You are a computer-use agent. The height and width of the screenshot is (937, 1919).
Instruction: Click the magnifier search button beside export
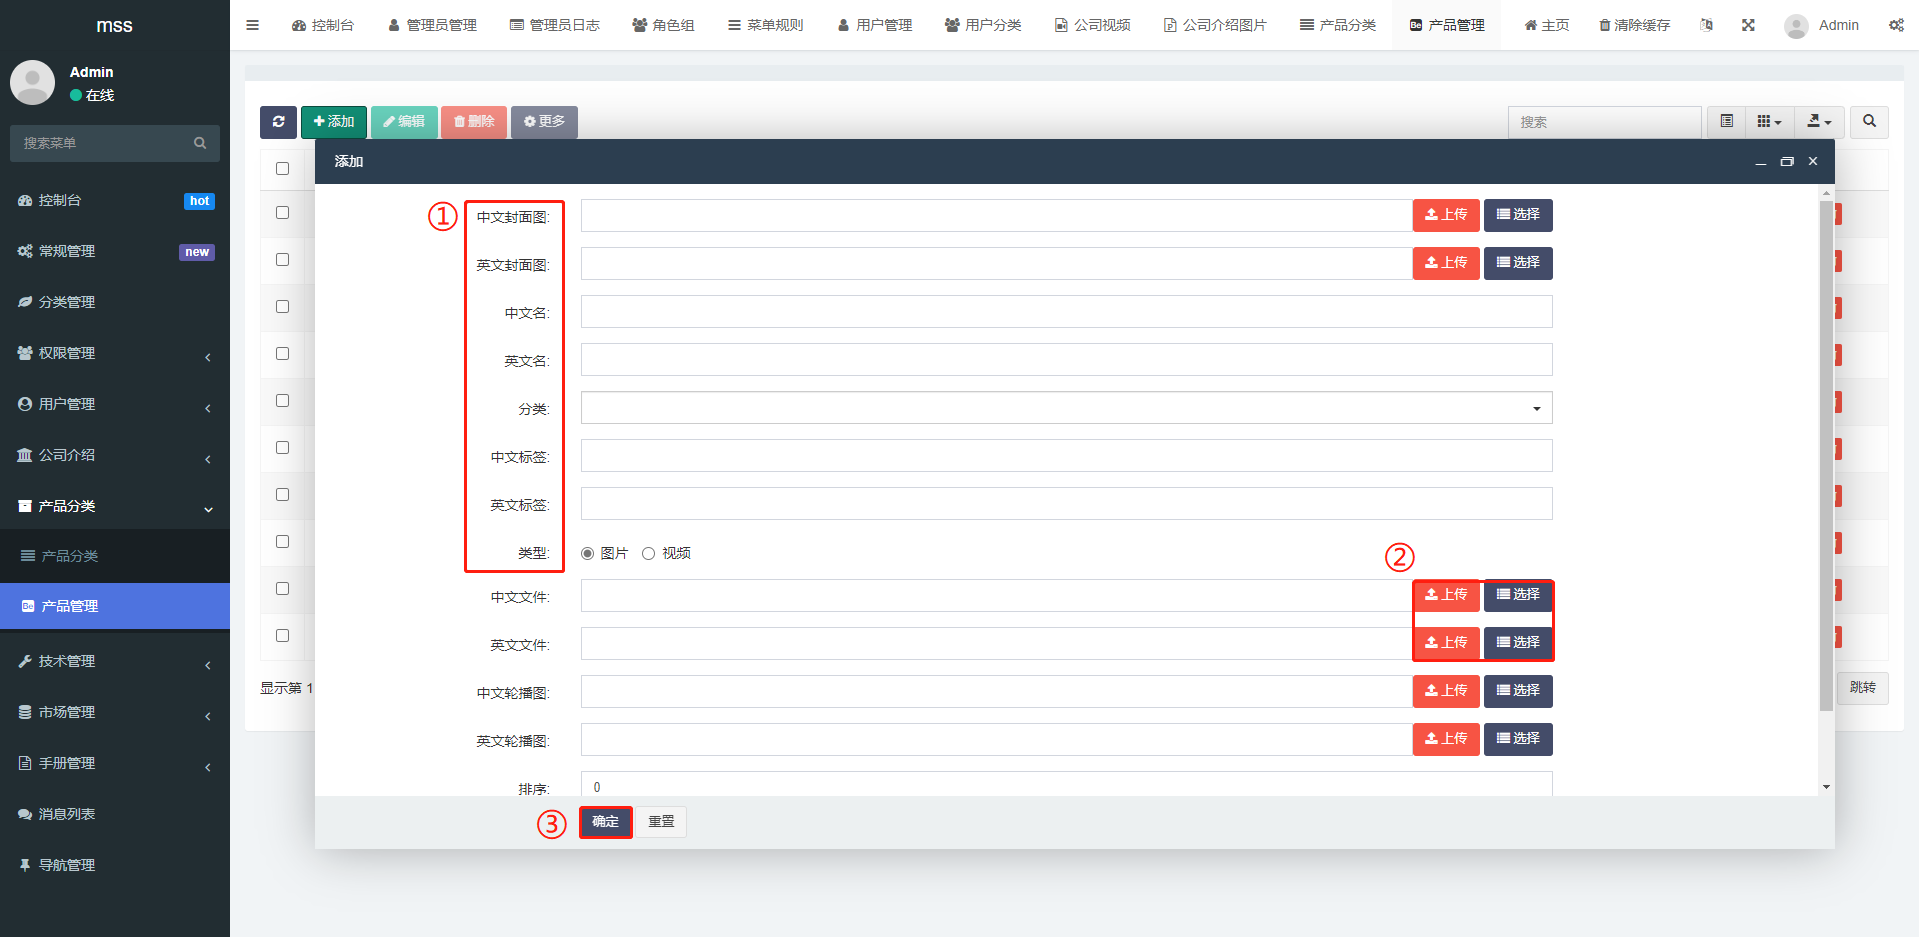click(x=1869, y=122)
